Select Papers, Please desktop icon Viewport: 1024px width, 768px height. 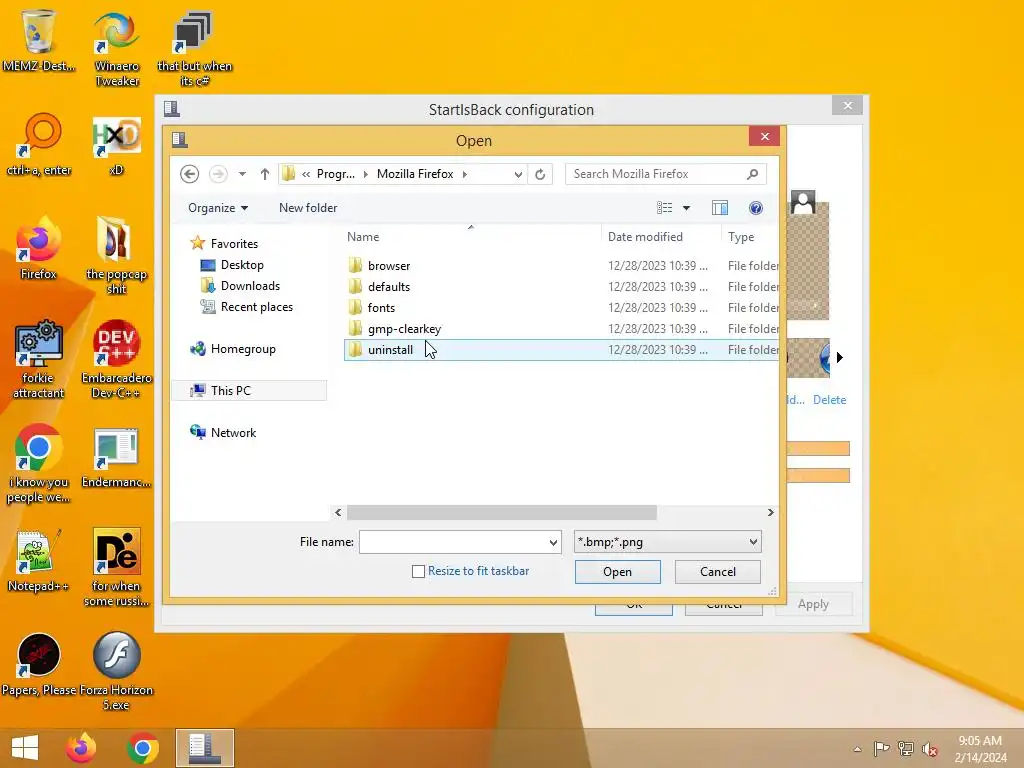(x=39, y=664)
